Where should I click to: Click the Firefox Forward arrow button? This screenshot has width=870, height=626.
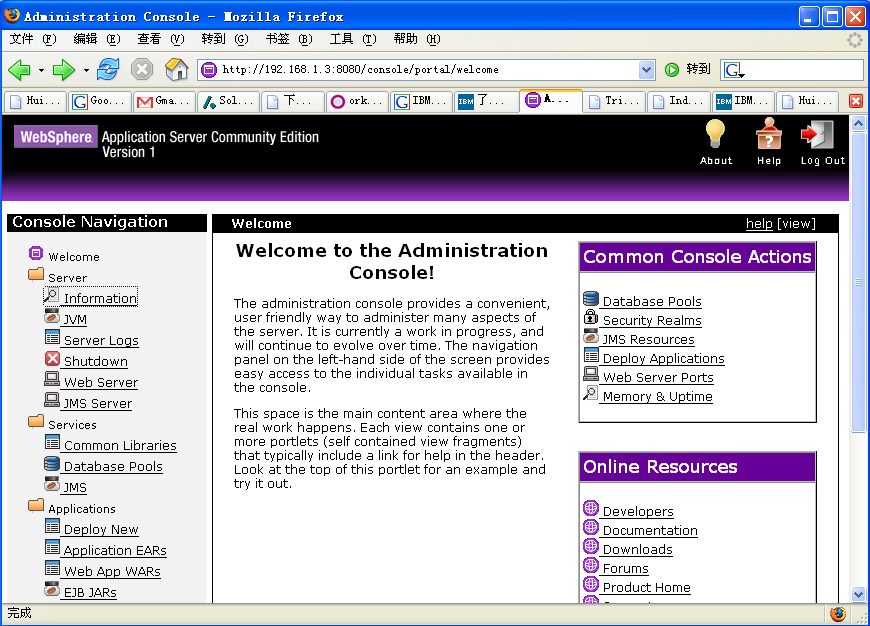(x=63, y=69)
